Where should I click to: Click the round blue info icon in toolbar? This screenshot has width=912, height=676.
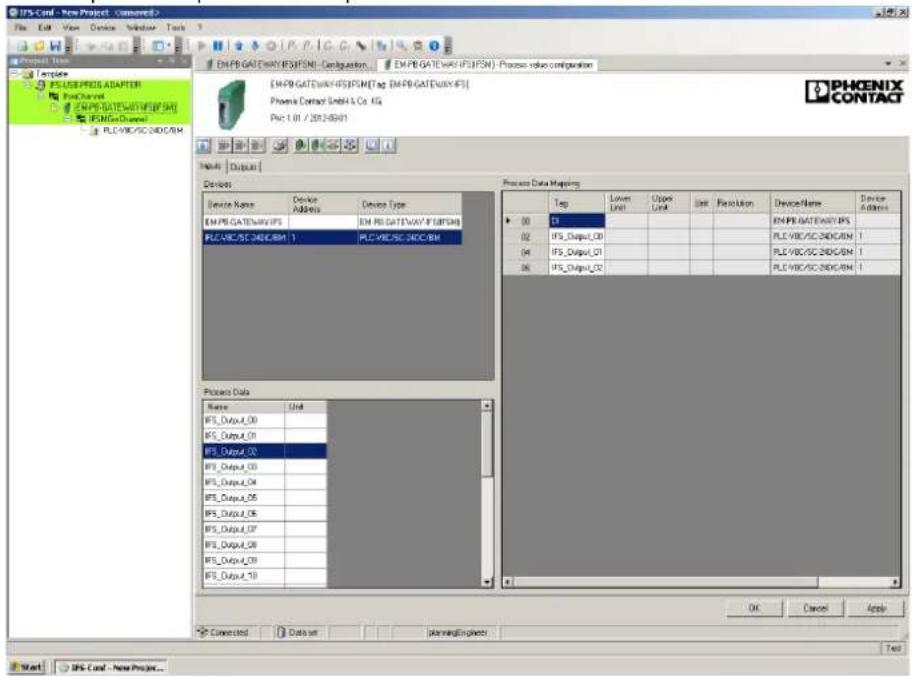coord(434,45)
